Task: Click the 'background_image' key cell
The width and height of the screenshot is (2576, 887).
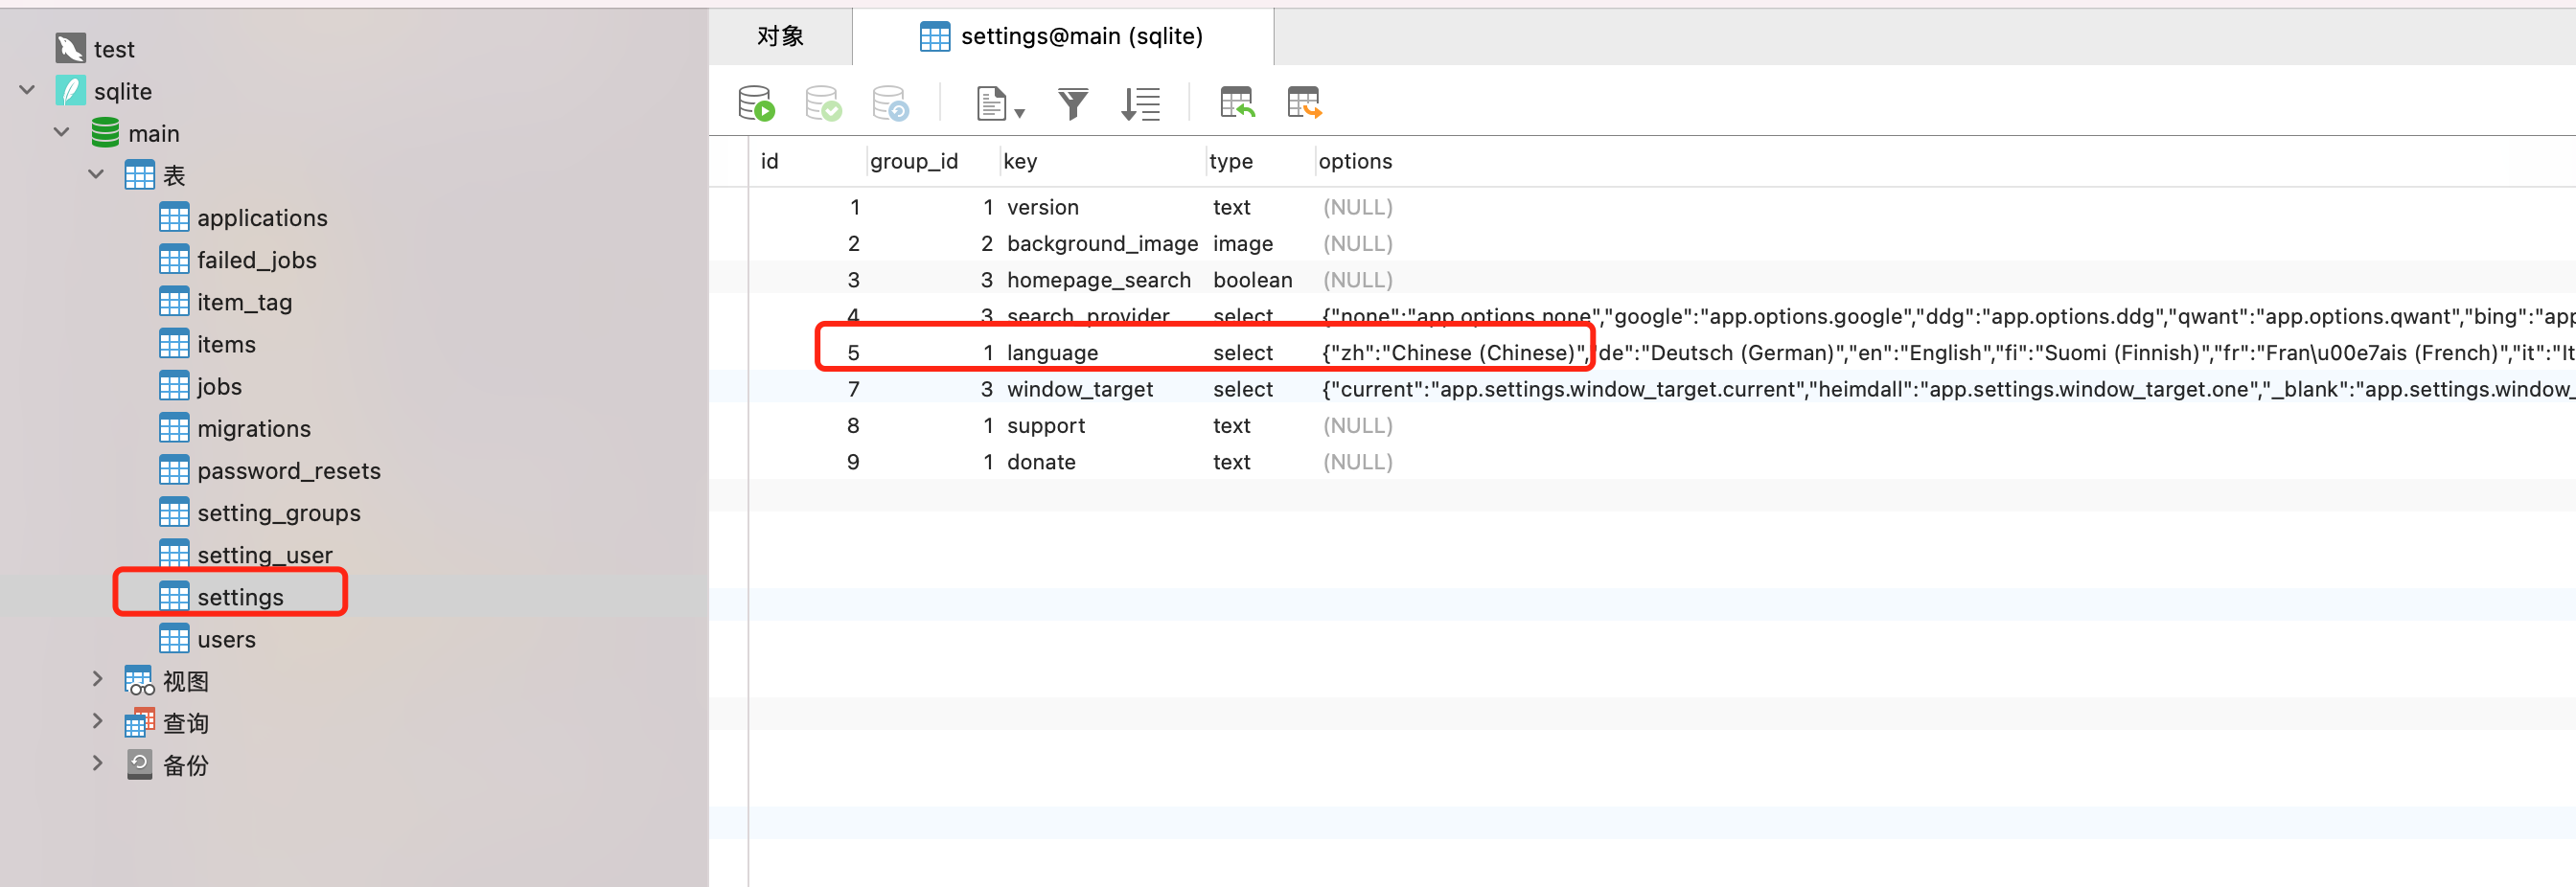Action: [1103, 243]
